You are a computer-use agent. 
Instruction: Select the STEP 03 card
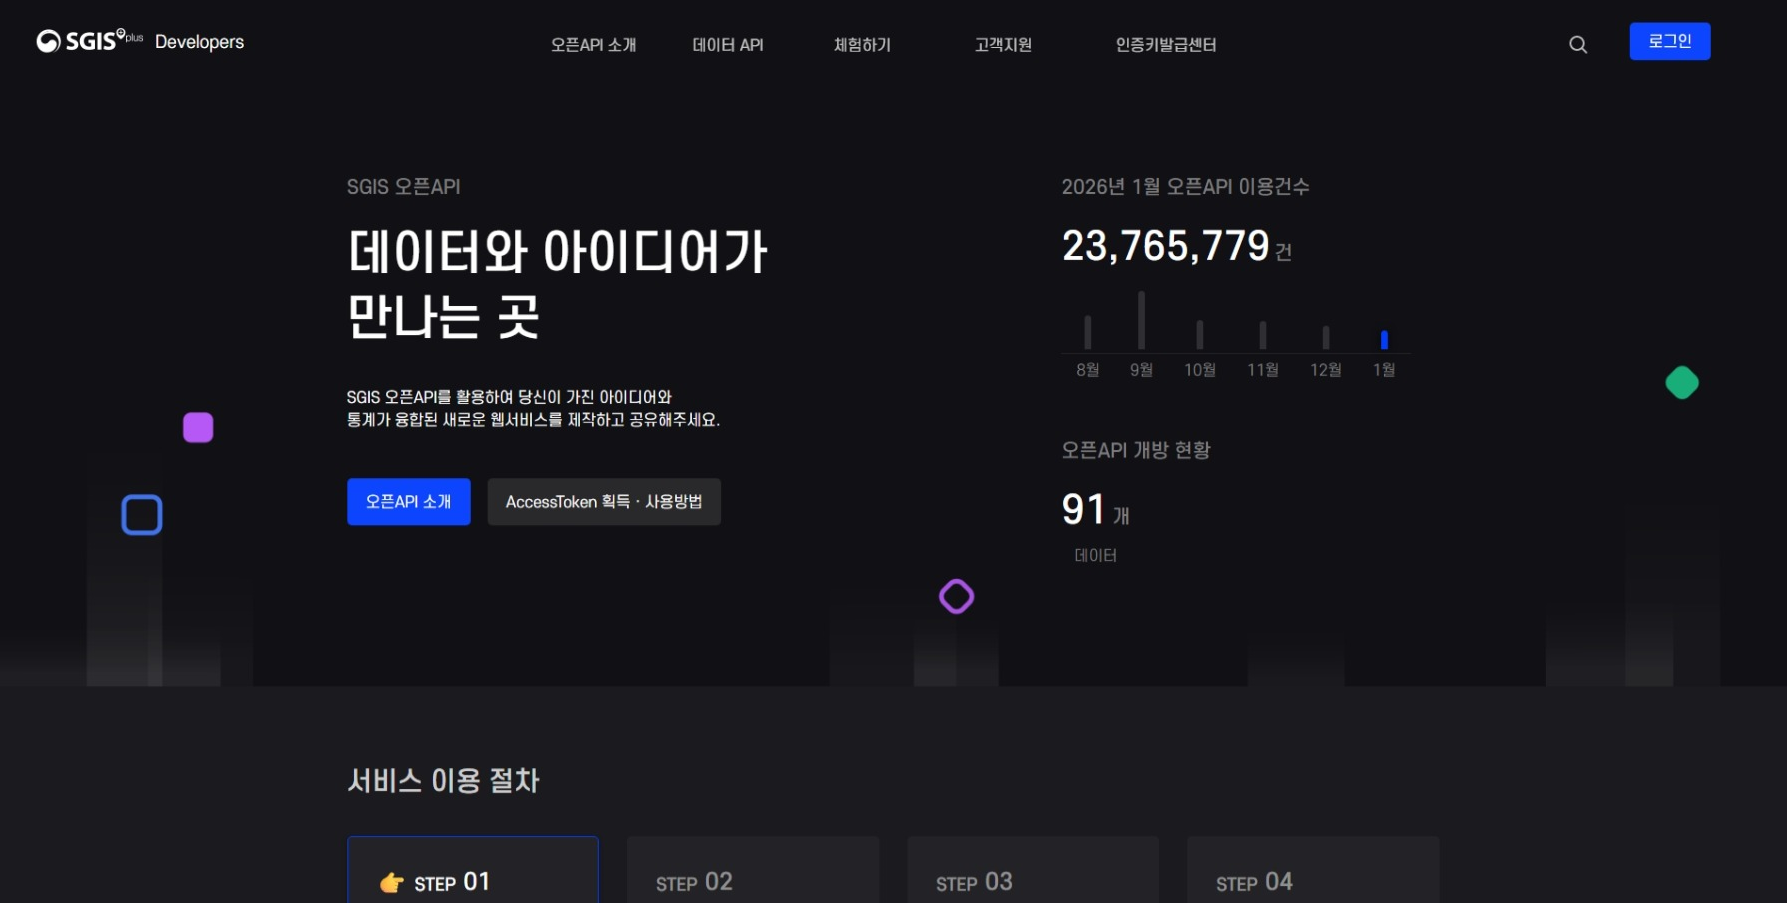[1033, 870]
